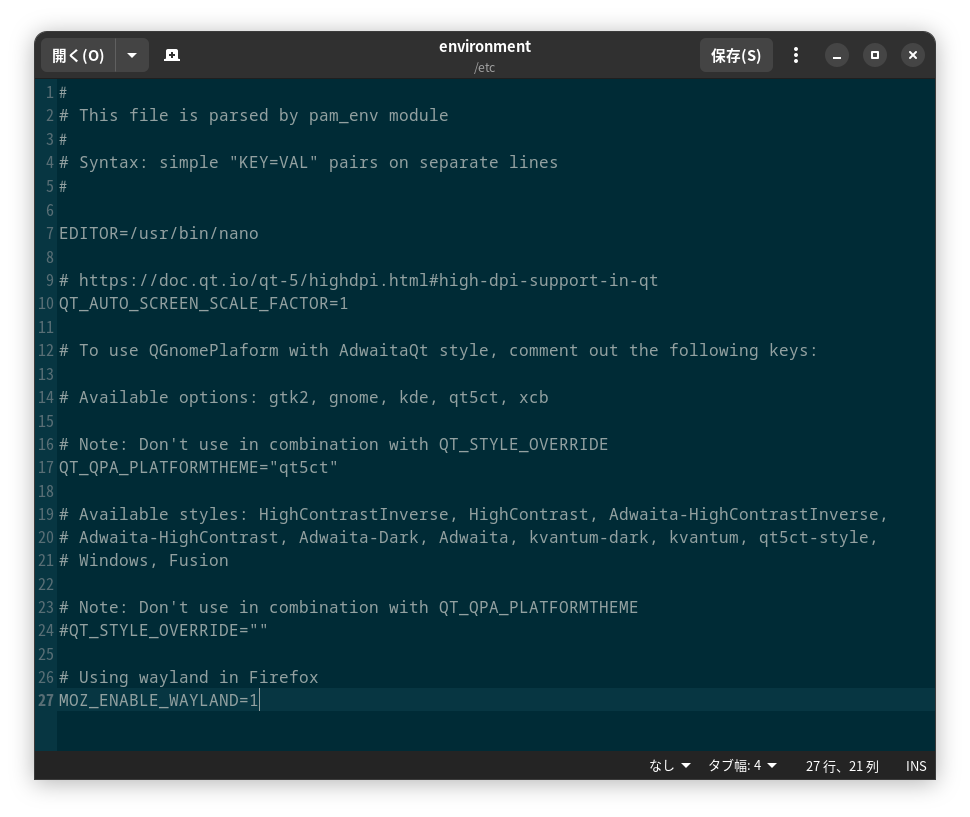Open the タブ幅: 4 tab width dropdown
This screenshot has height=817, width=970.
[x=742, y=766]
